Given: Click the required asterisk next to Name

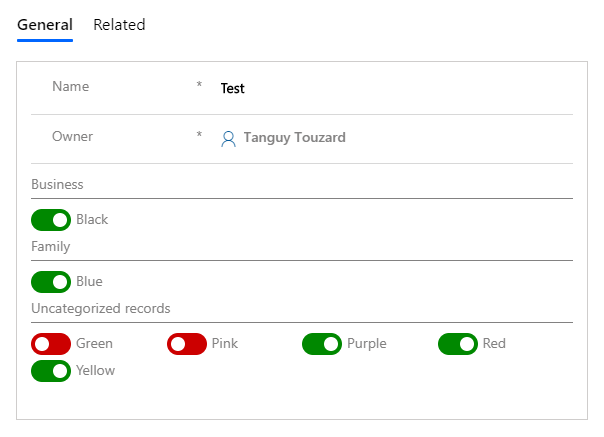Looking at the screenshot, I should click(x=199, y=87).
